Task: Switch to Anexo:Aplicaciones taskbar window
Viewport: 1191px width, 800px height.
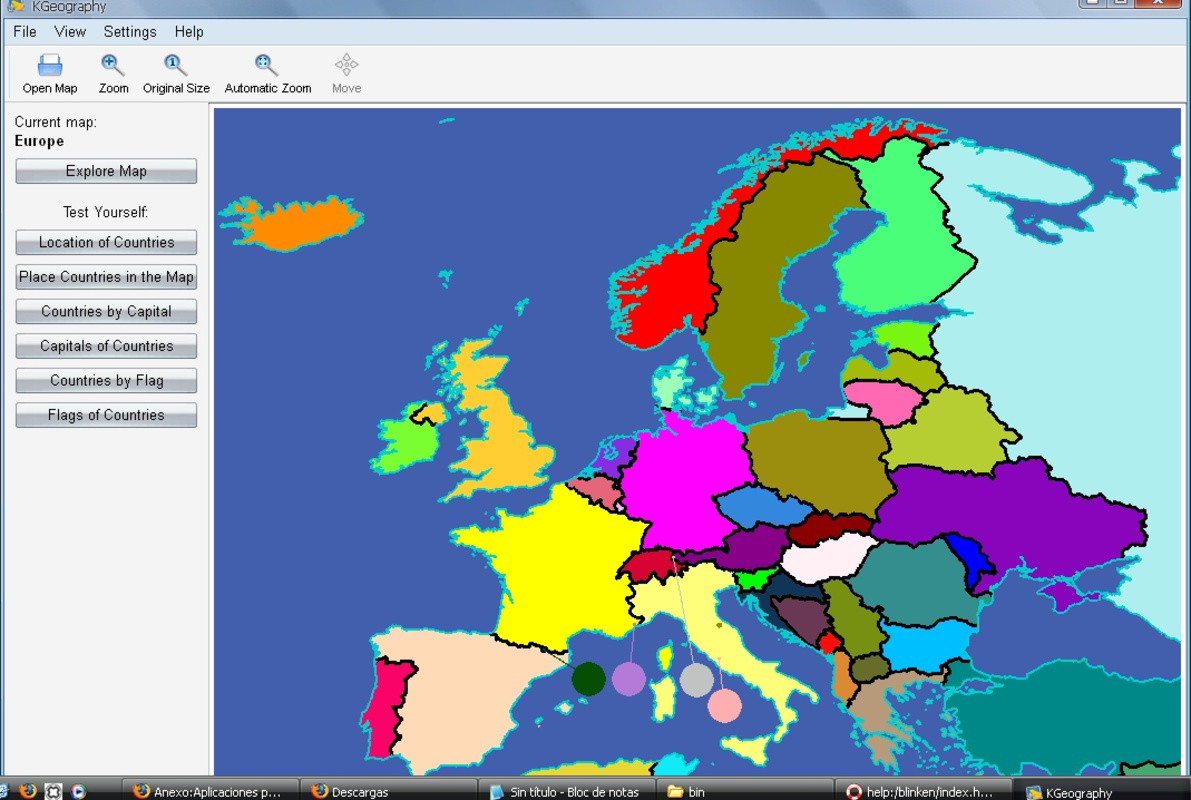Action: (210, 790)
